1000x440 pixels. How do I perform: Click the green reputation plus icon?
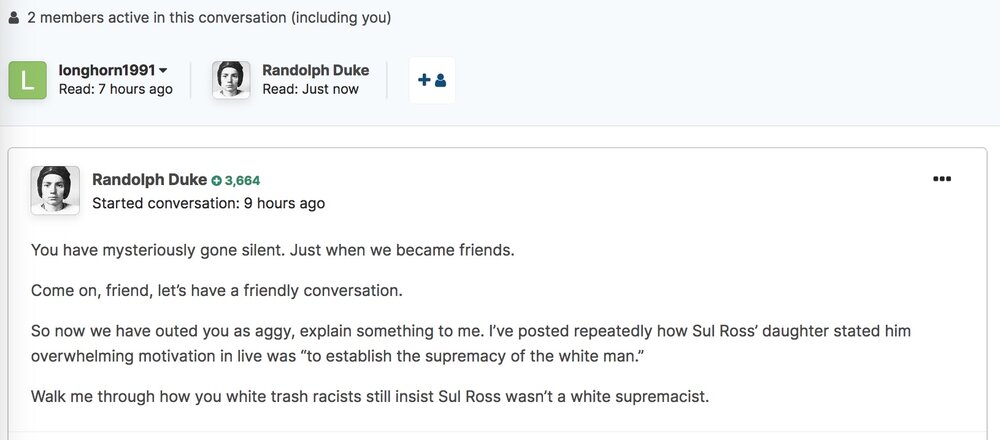click(x=216, y=181)
